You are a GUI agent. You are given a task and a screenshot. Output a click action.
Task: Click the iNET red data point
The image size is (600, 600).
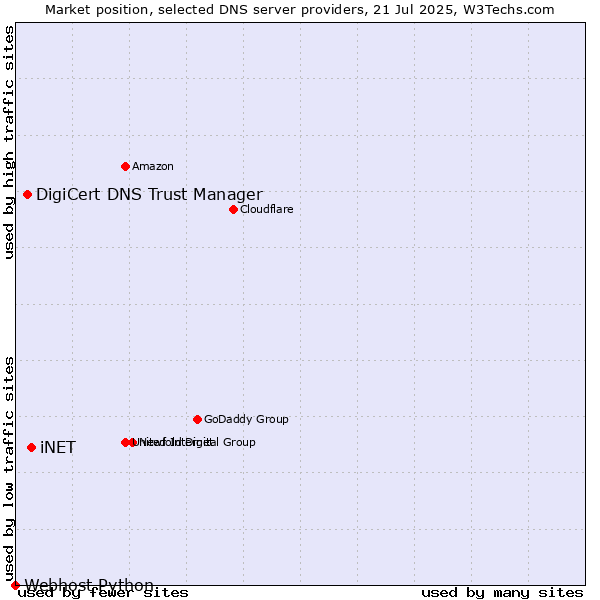31,447
